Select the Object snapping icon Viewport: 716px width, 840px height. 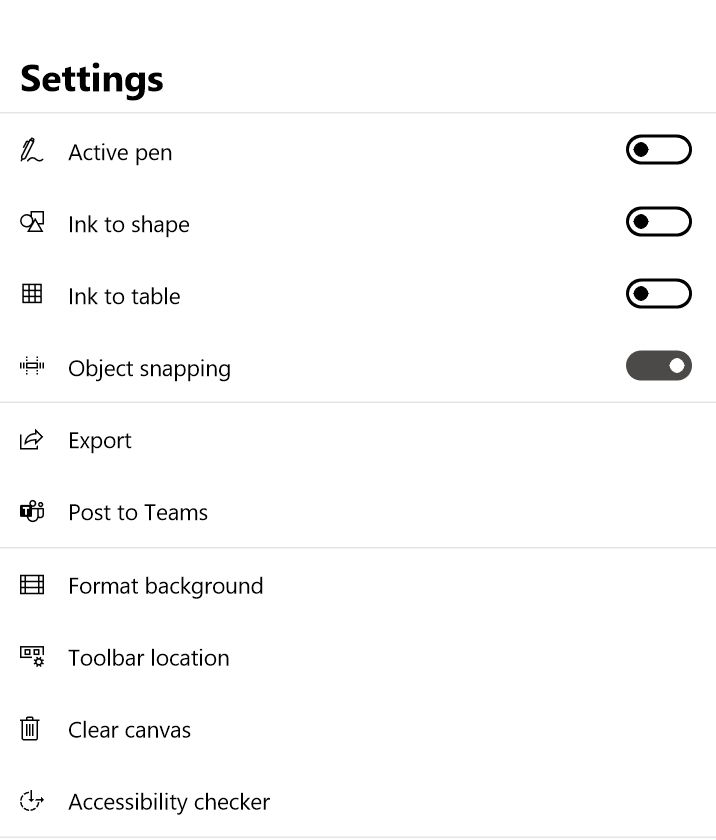pos(31,368)
